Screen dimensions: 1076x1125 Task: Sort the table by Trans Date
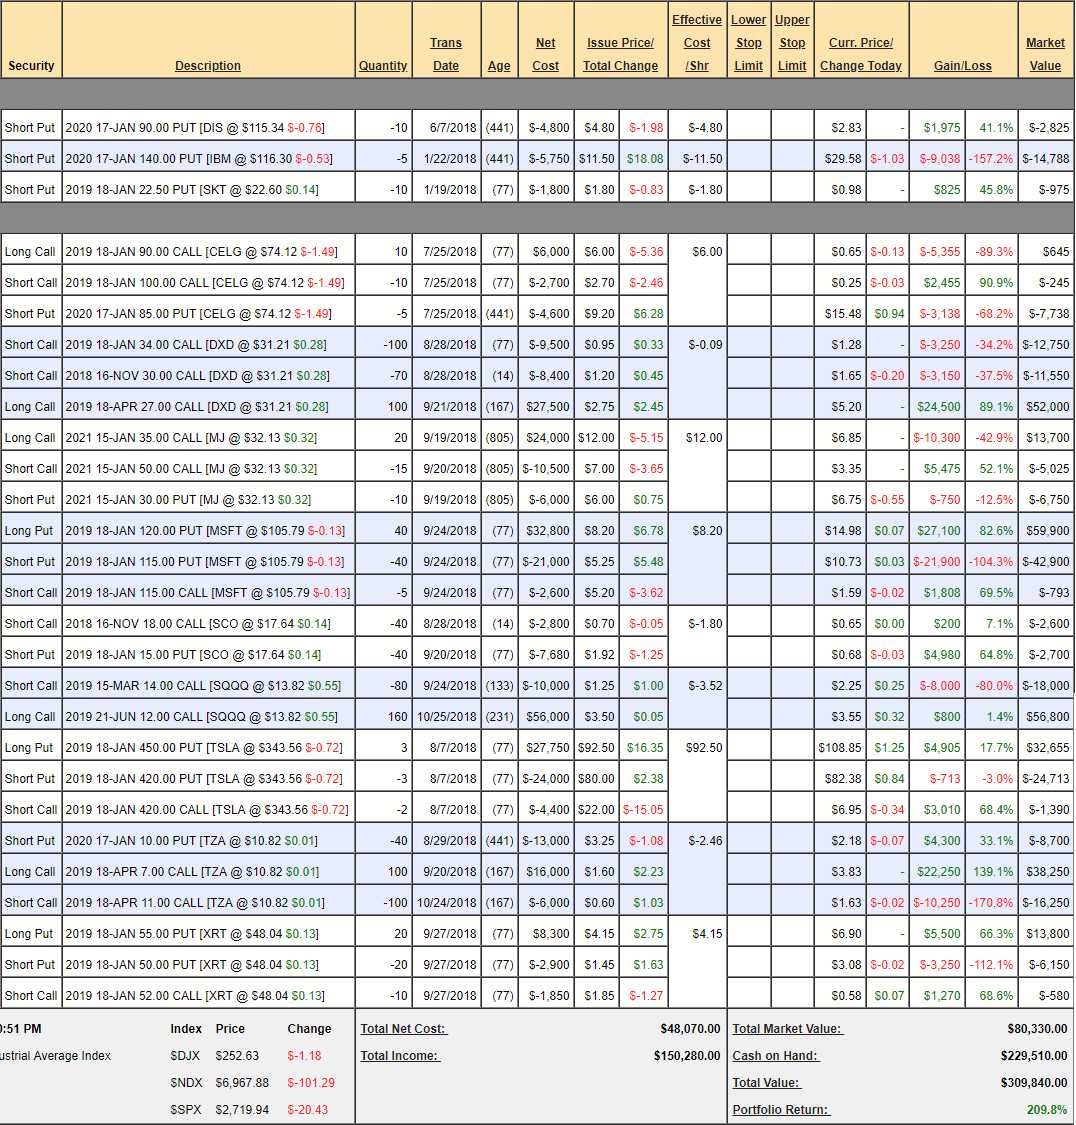coord(446,54)
